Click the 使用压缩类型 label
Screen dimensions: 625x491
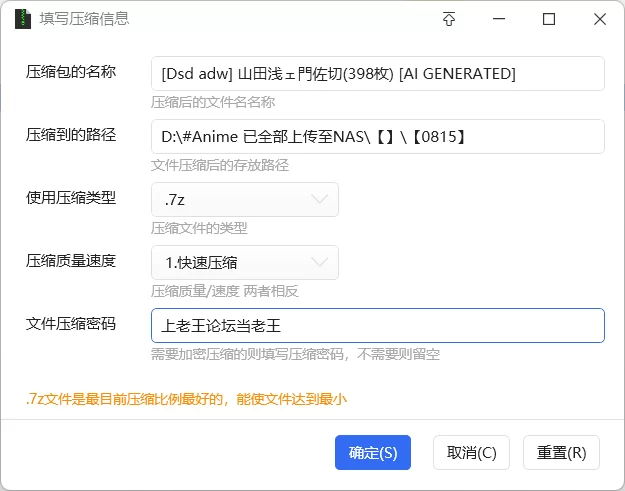click(71, 198)
